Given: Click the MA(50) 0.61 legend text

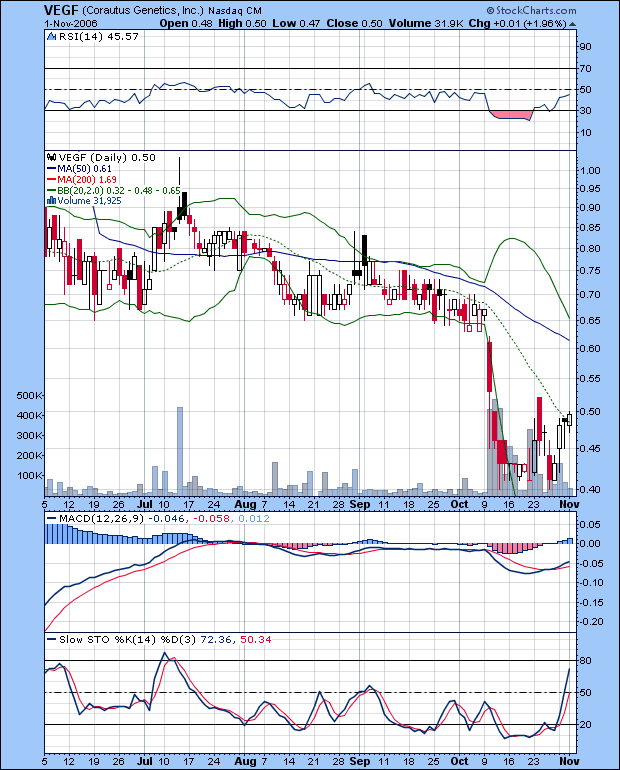Looking at the screenshot, I should point(84,168).
